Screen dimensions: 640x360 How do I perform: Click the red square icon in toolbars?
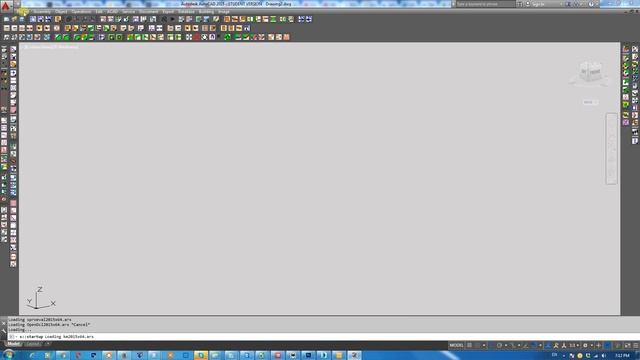pyautogui.click(x=196, y=37)
